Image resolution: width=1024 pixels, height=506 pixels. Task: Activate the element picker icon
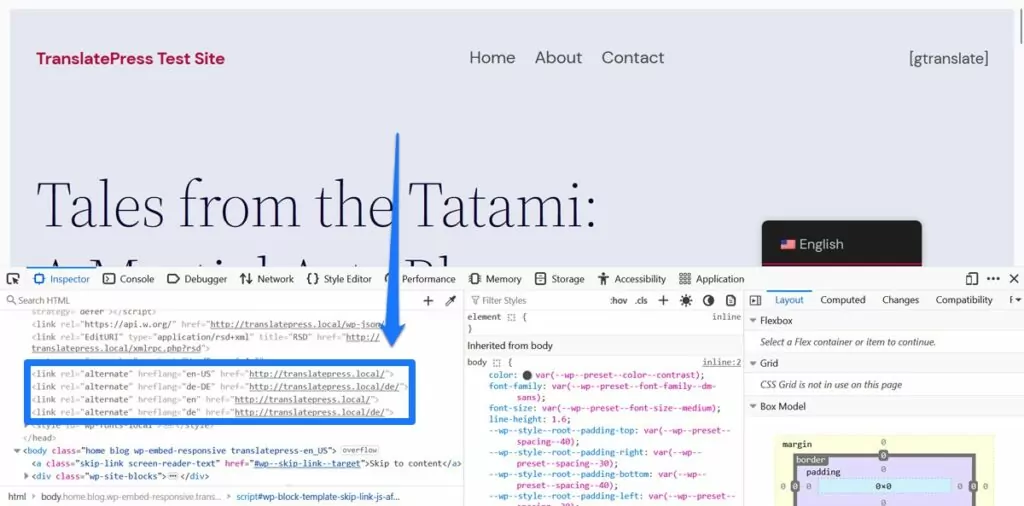pyautogui.click(x=13, y=279)
